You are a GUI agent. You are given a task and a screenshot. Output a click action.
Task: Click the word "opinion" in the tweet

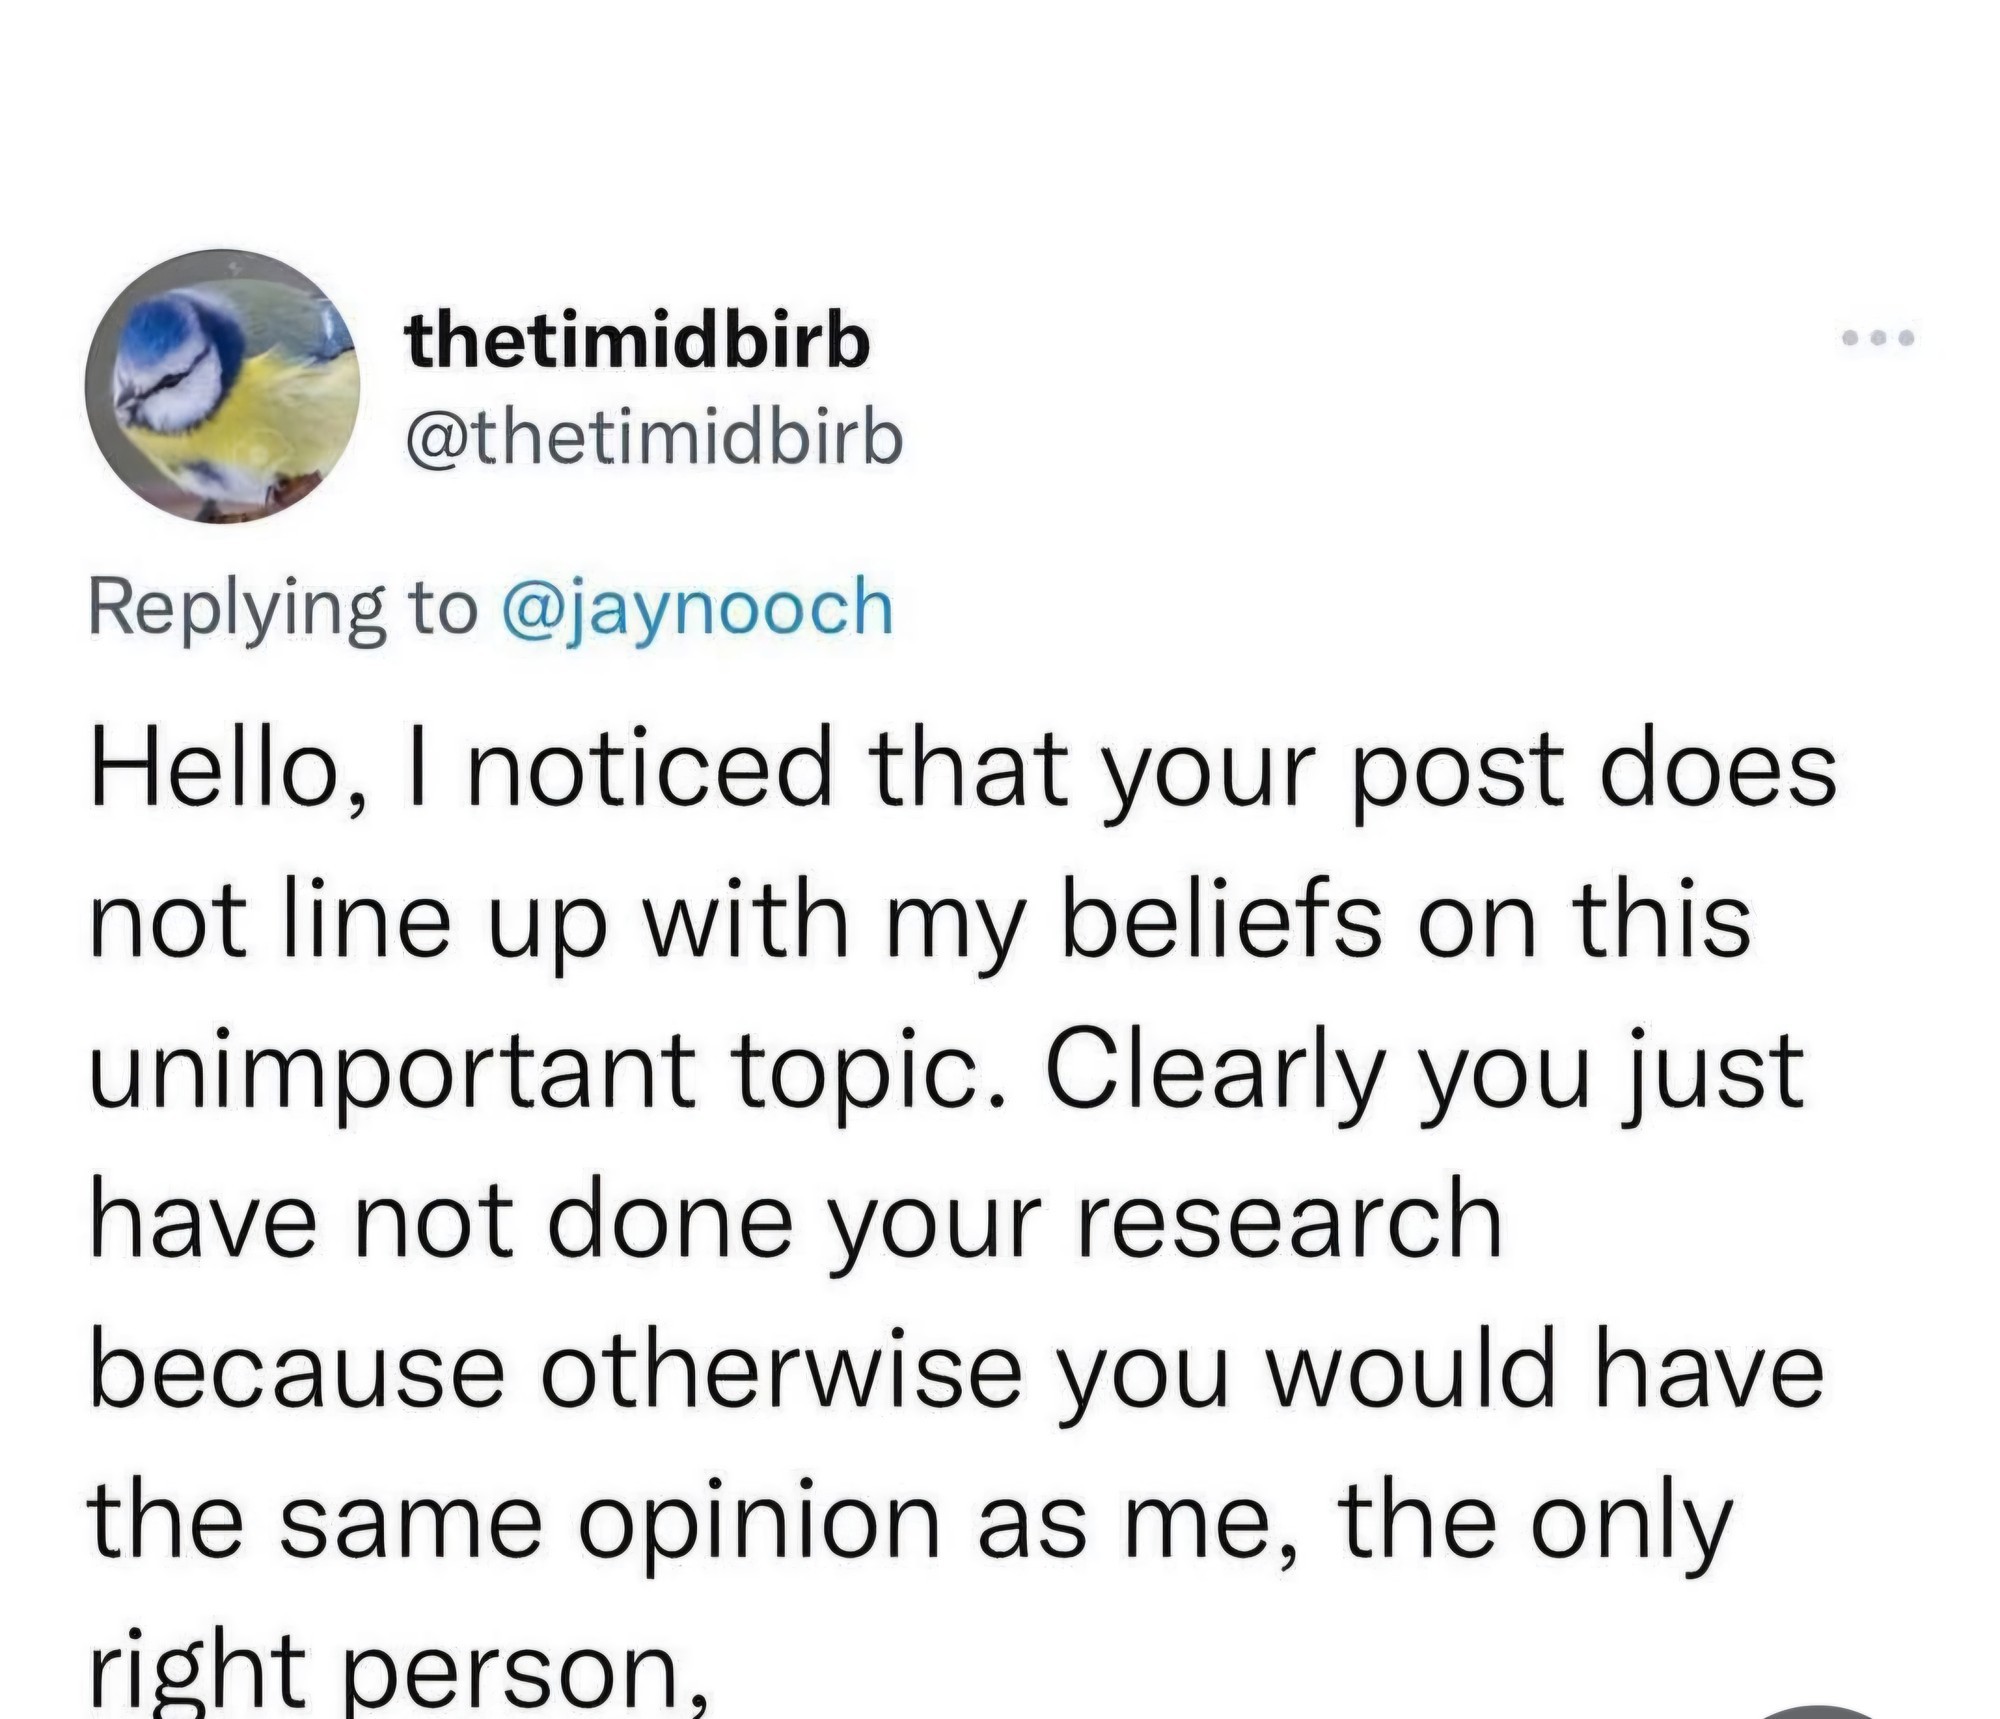point(762,1520)
